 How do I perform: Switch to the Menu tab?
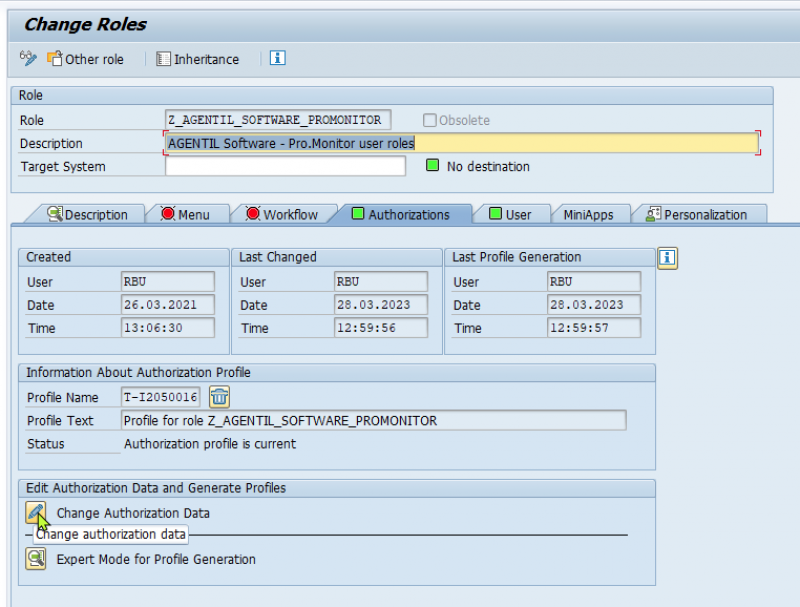185,214
